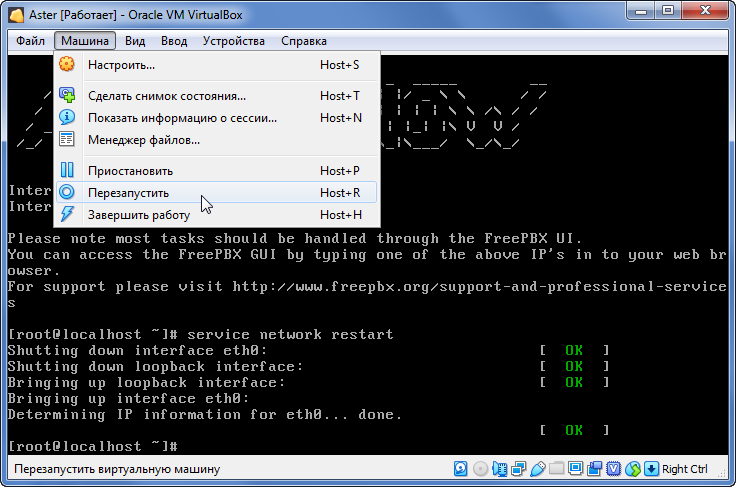The image size is (736, 487).
Task: Click the 'Bringing up loopback interface:' line
Action: tap(146, 382)
